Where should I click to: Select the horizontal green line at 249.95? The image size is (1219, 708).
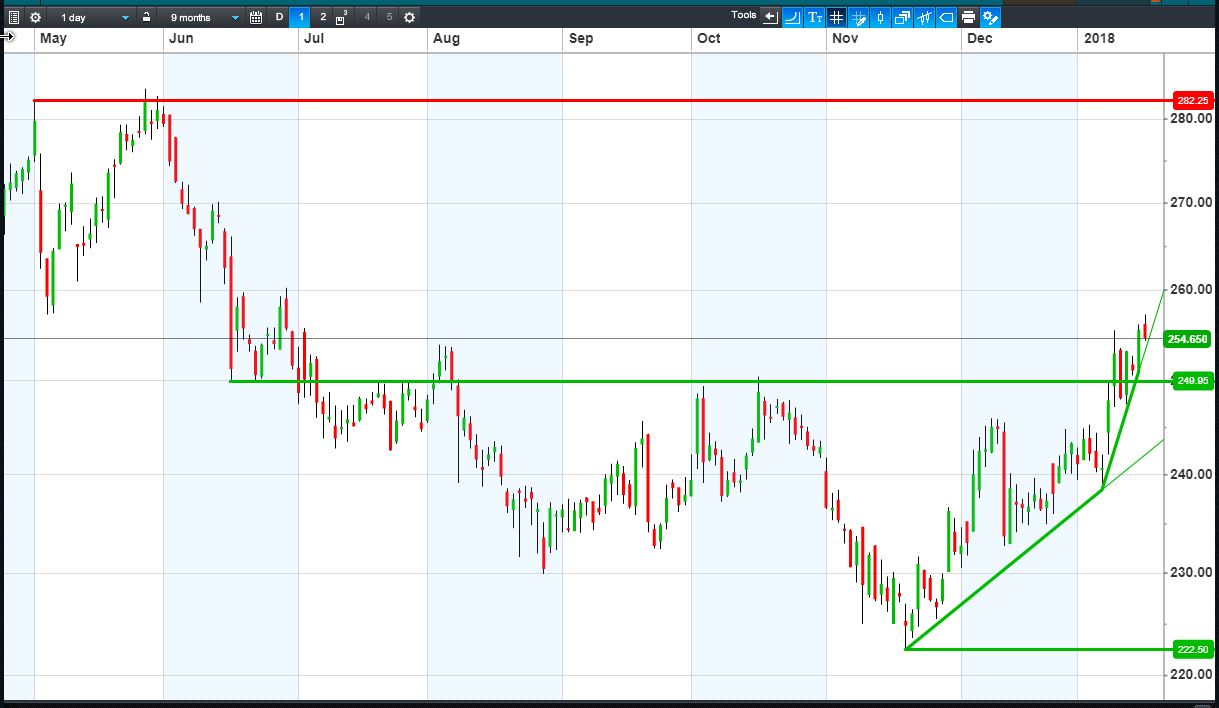[700, 381]
